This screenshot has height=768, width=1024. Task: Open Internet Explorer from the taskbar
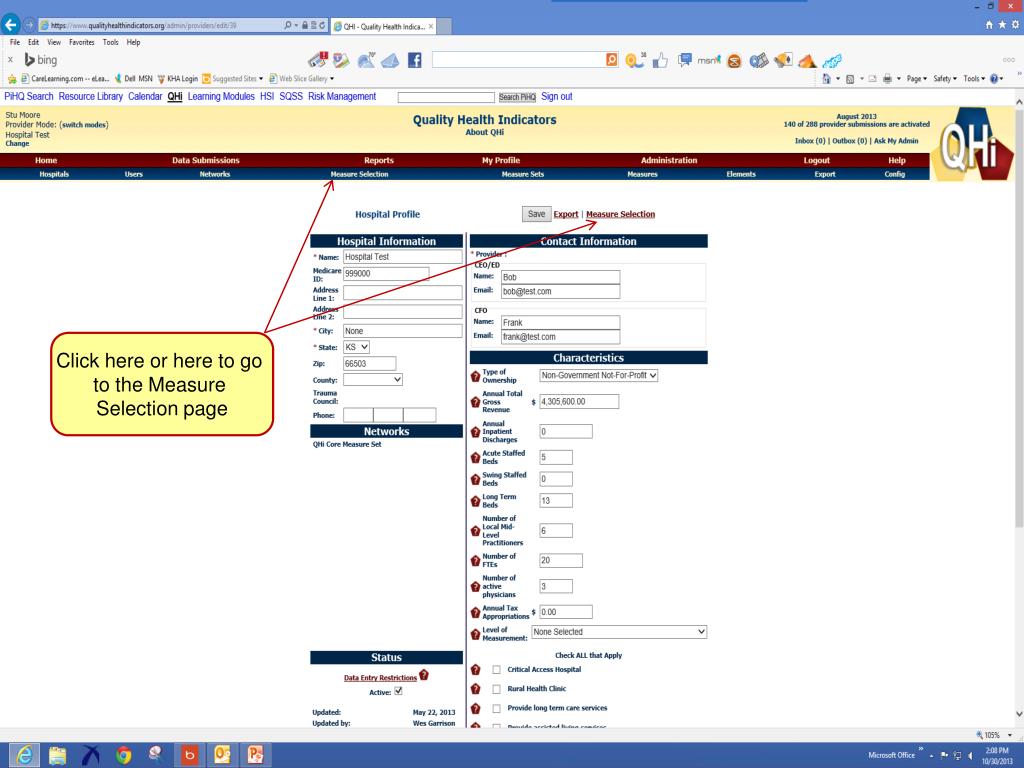point(24,755)
